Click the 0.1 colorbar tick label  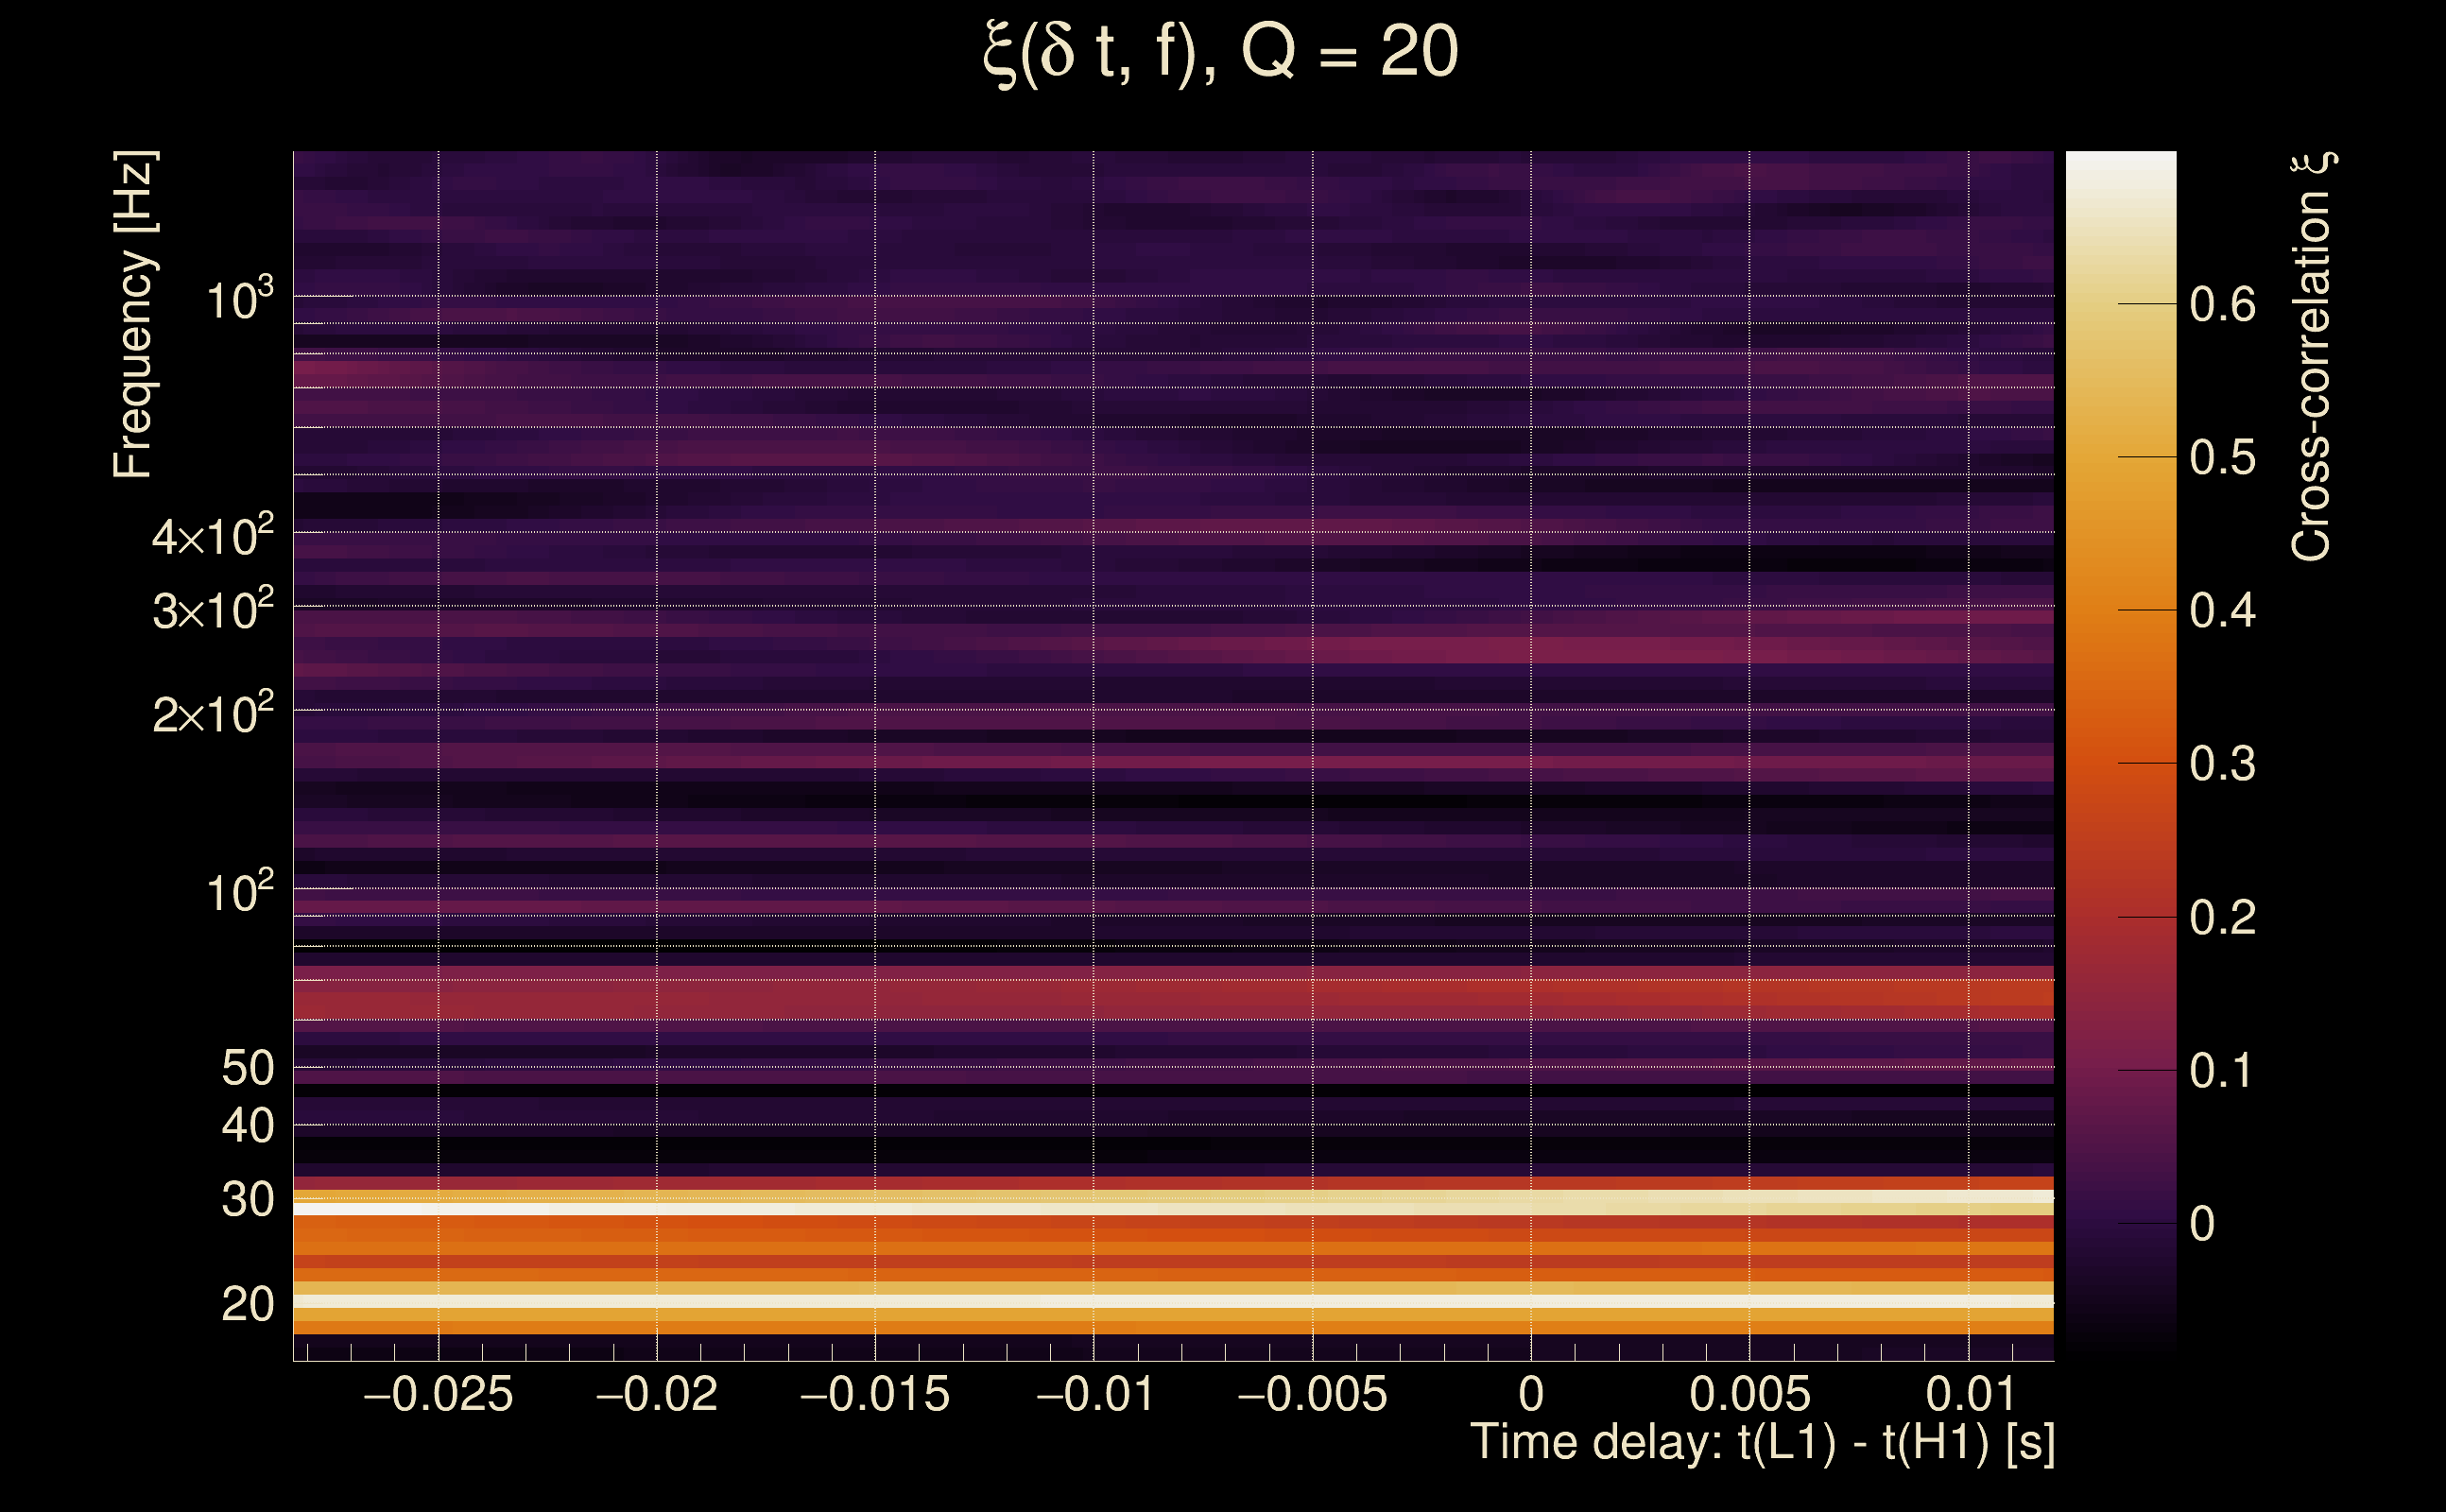pos(2222,1071)
